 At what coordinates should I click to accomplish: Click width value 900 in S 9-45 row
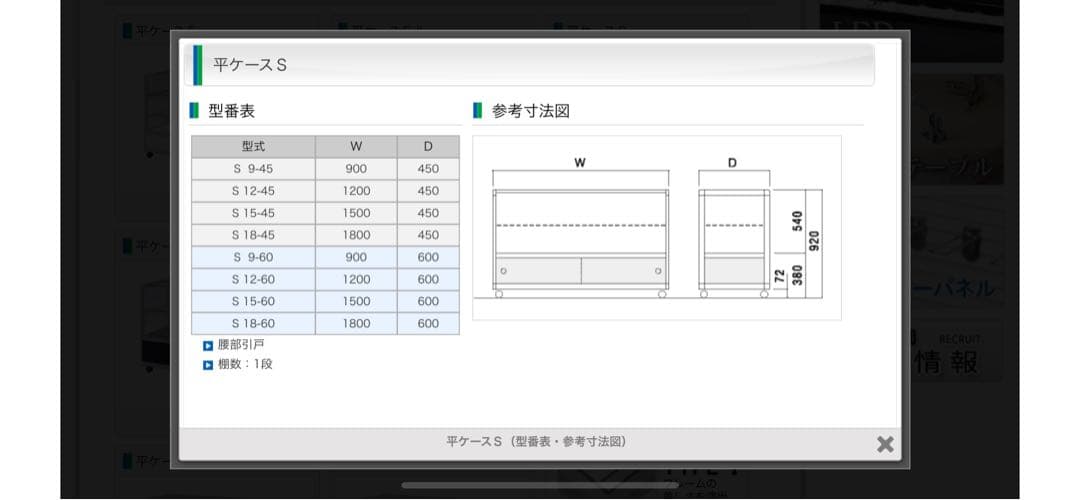(x=356, y=169)
